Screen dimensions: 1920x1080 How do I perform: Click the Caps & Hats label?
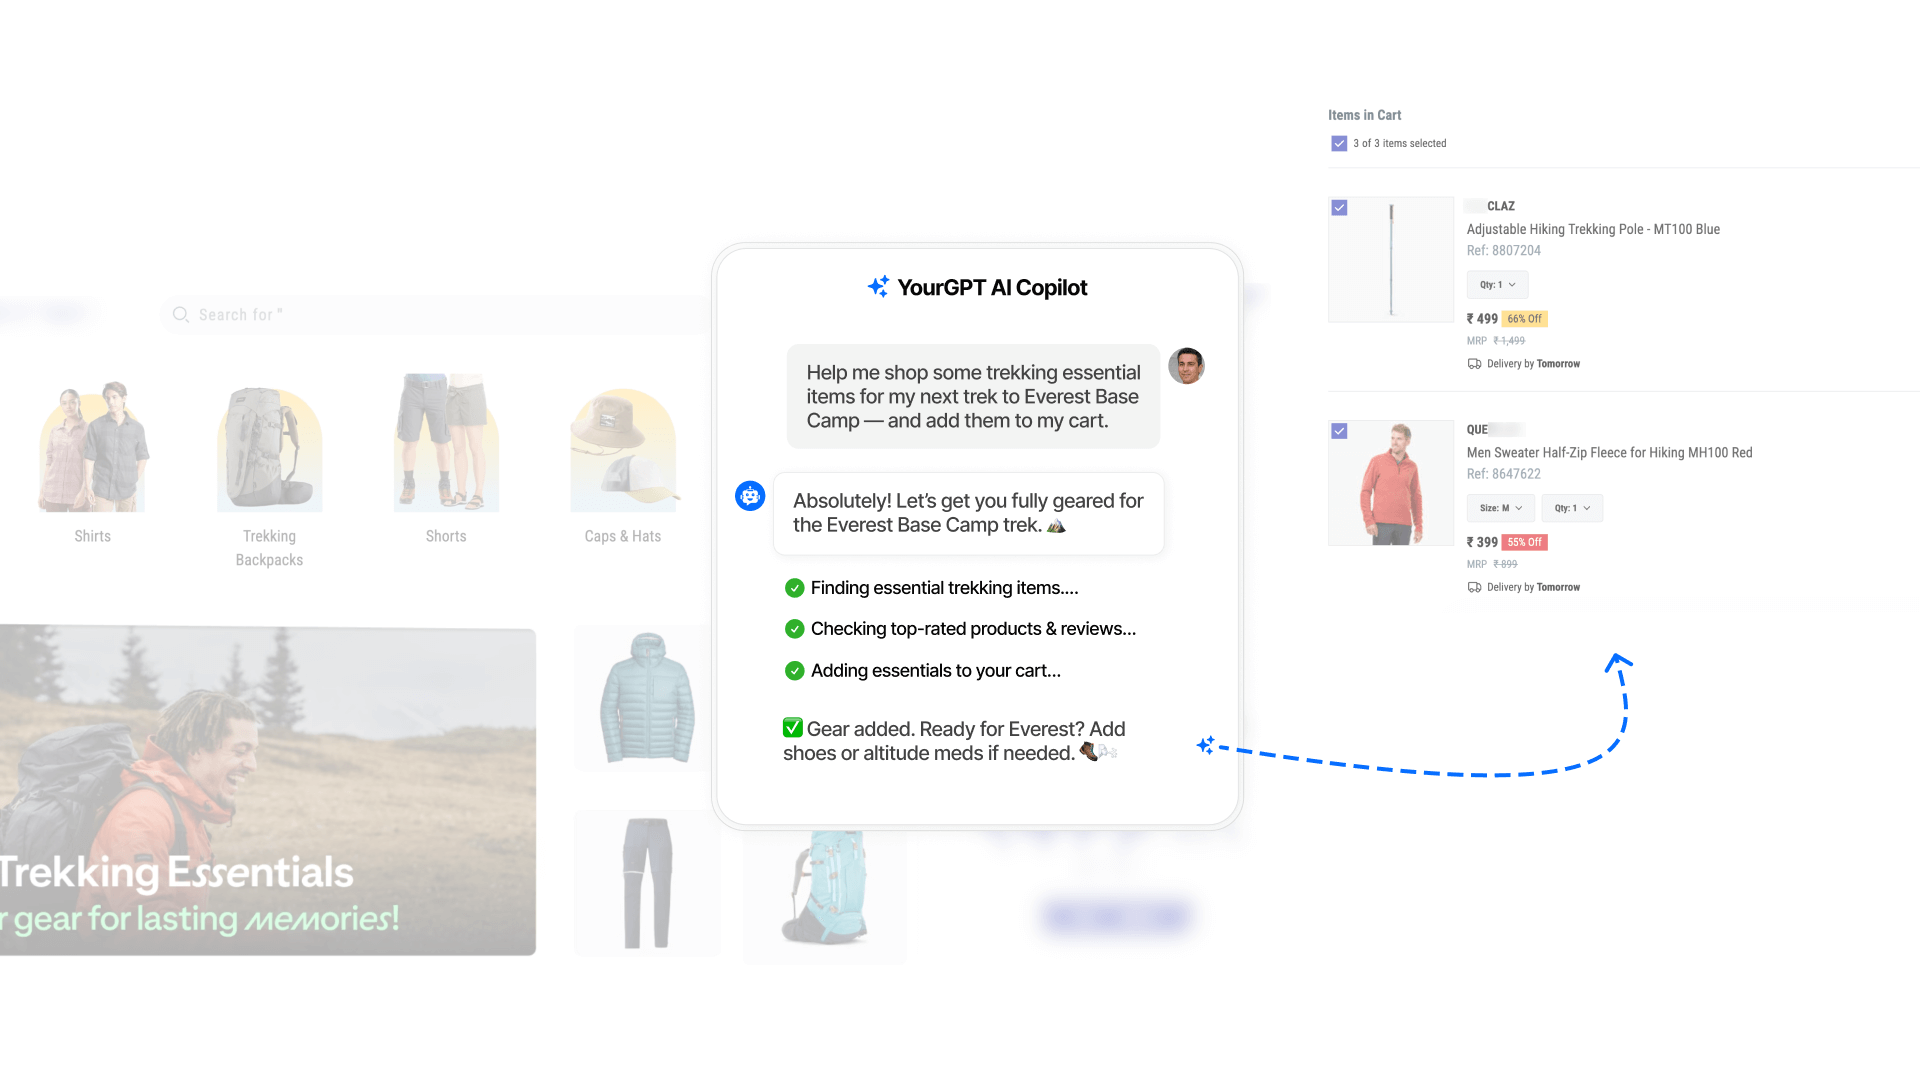pyautogui.click(x=623, y=536)
